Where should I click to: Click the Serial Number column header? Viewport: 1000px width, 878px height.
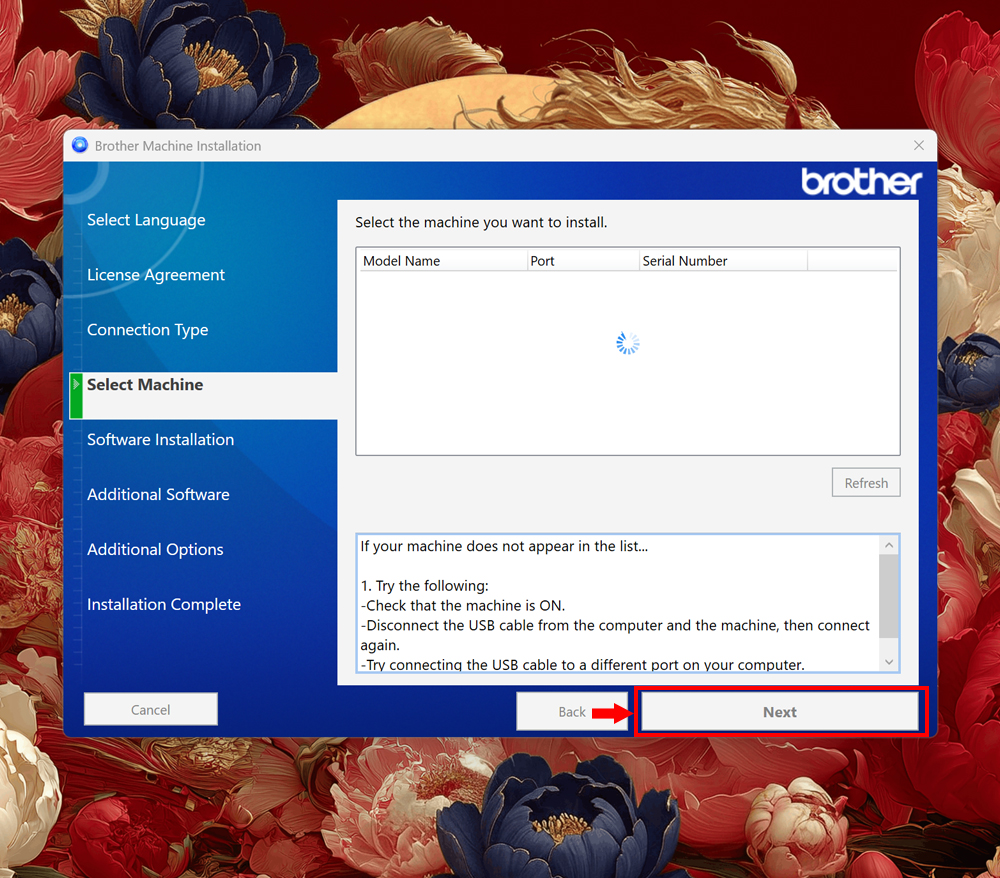pos(722,261)
